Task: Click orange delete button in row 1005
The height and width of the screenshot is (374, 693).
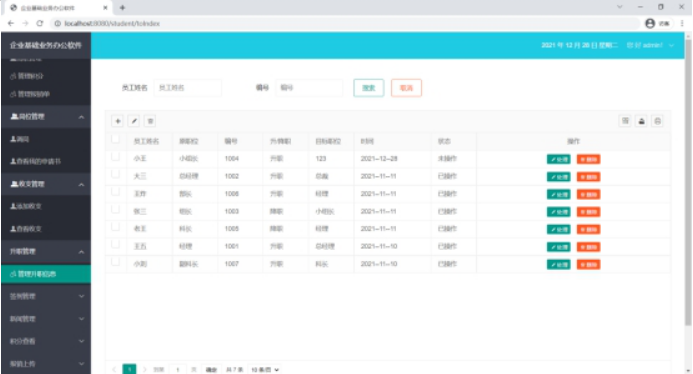Action: pos(588,229)
